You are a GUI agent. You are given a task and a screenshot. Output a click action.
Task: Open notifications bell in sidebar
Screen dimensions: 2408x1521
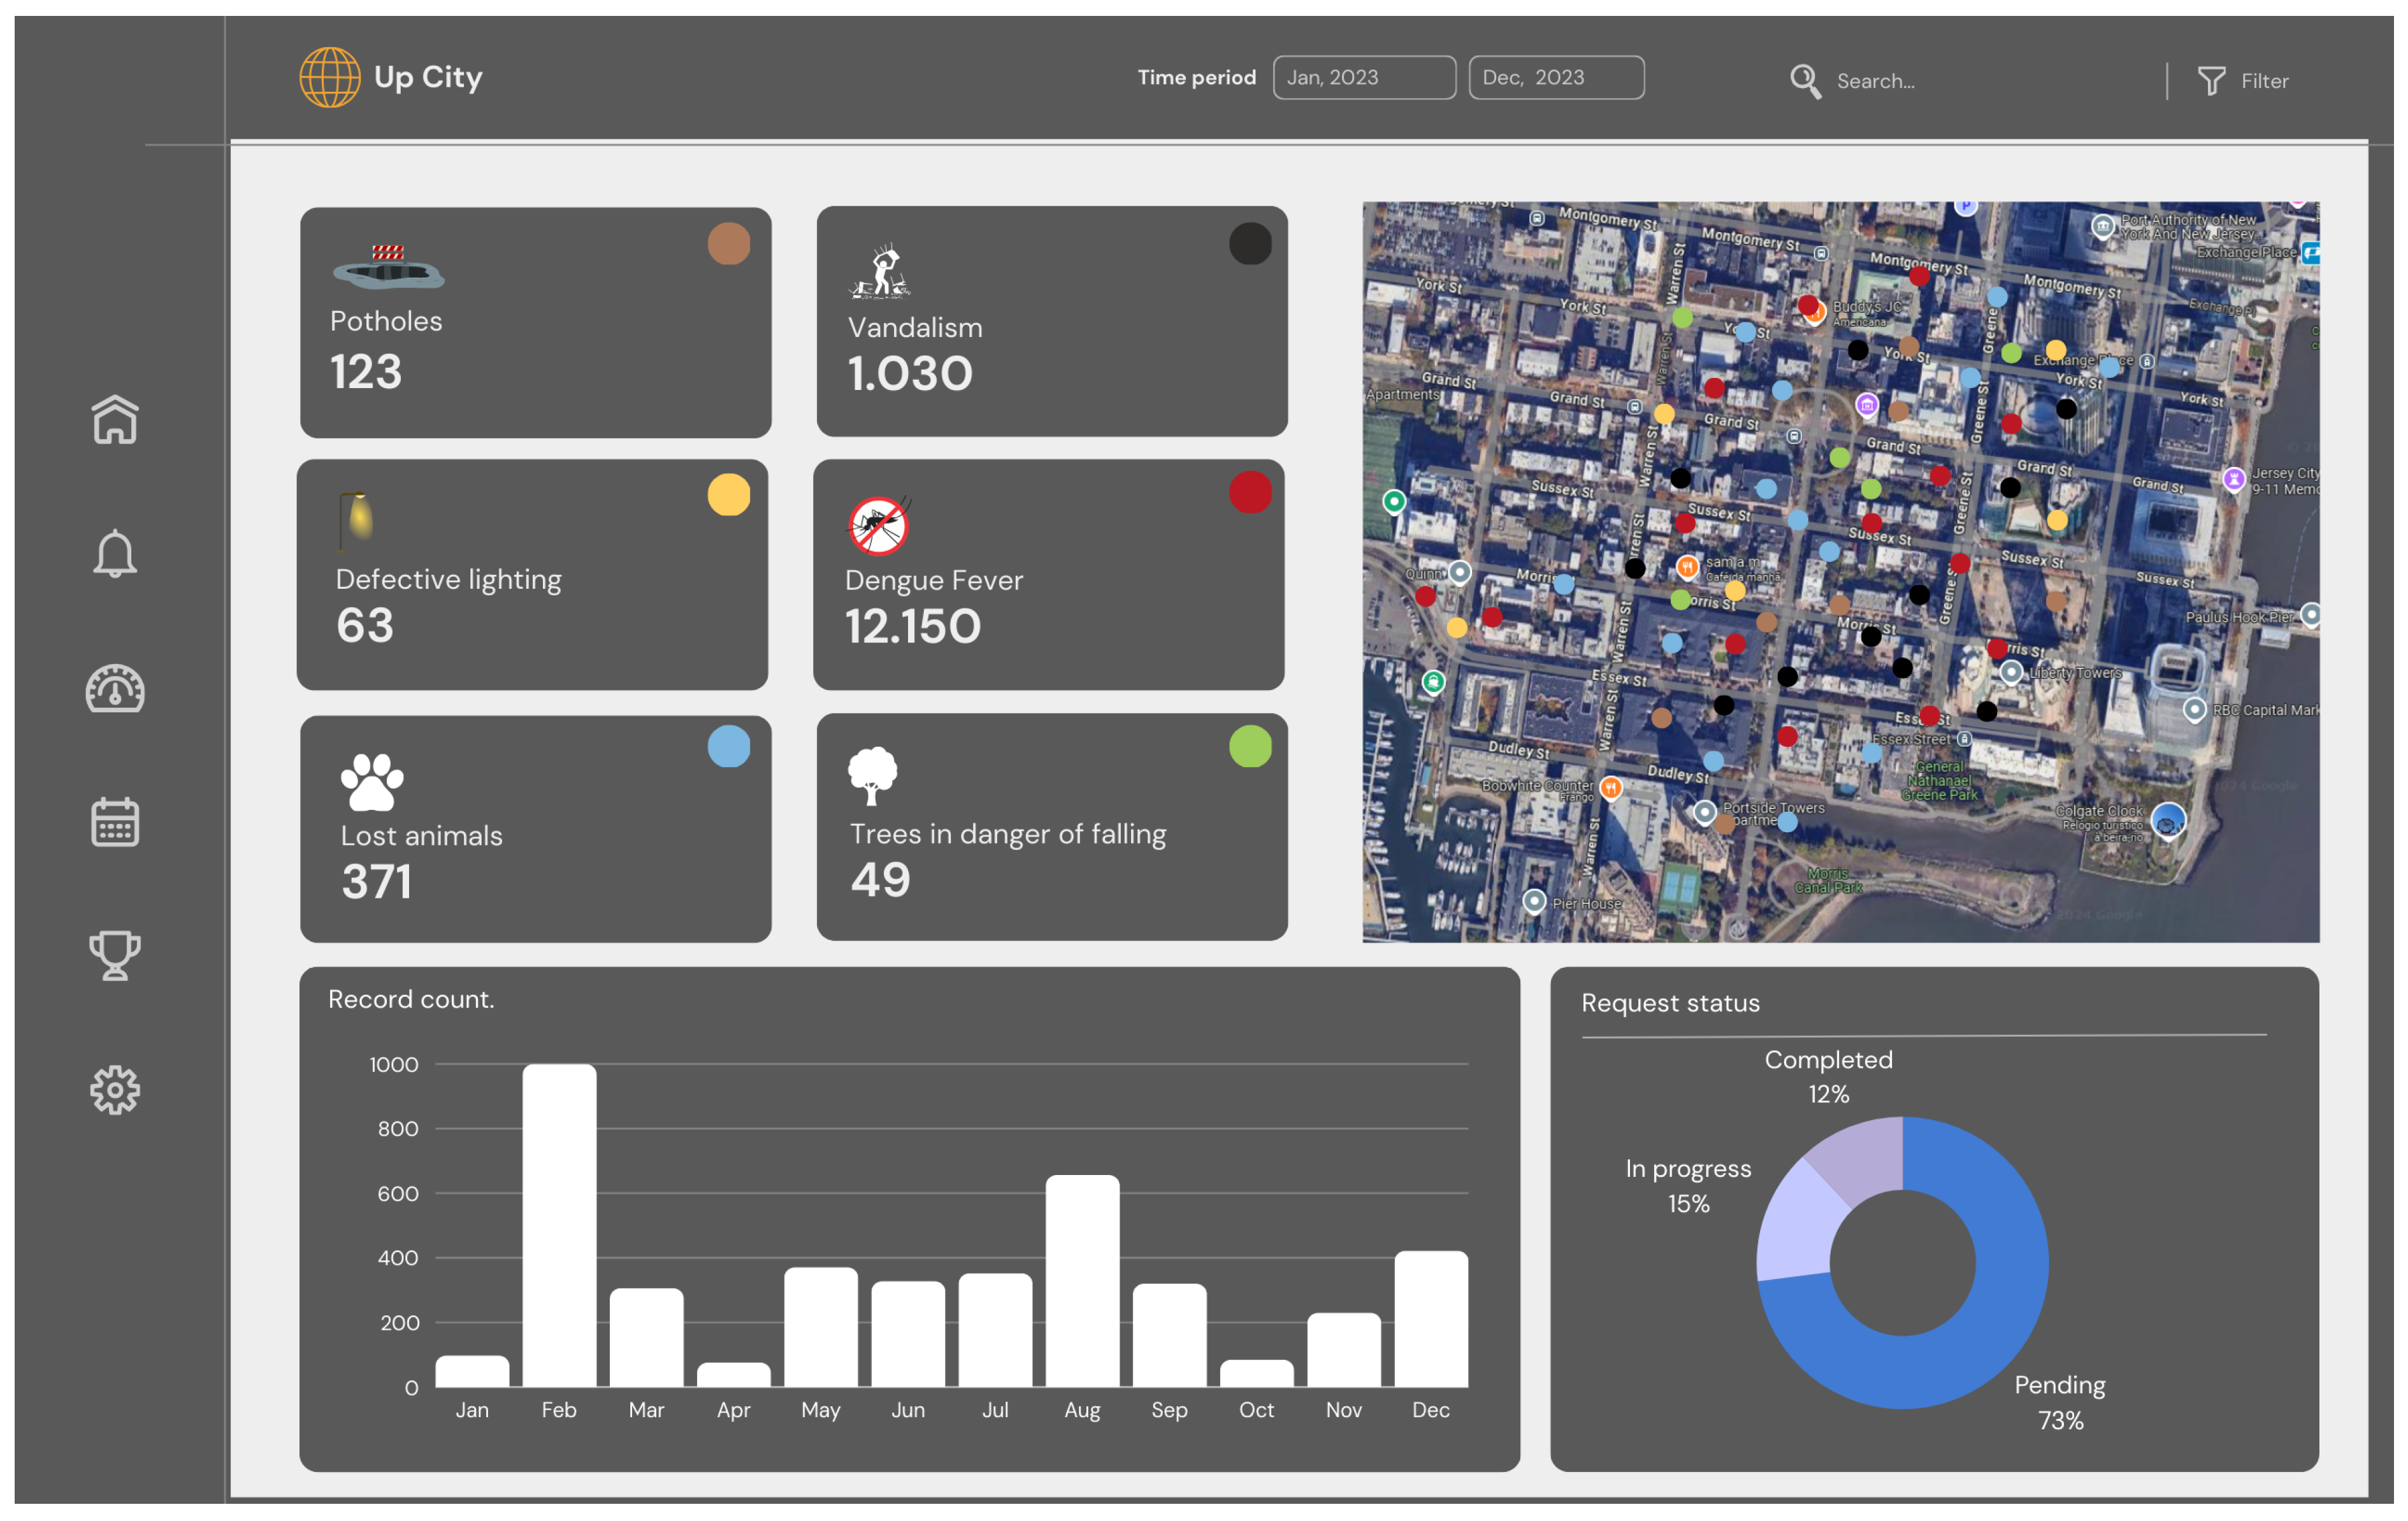[x=115, y=553]
